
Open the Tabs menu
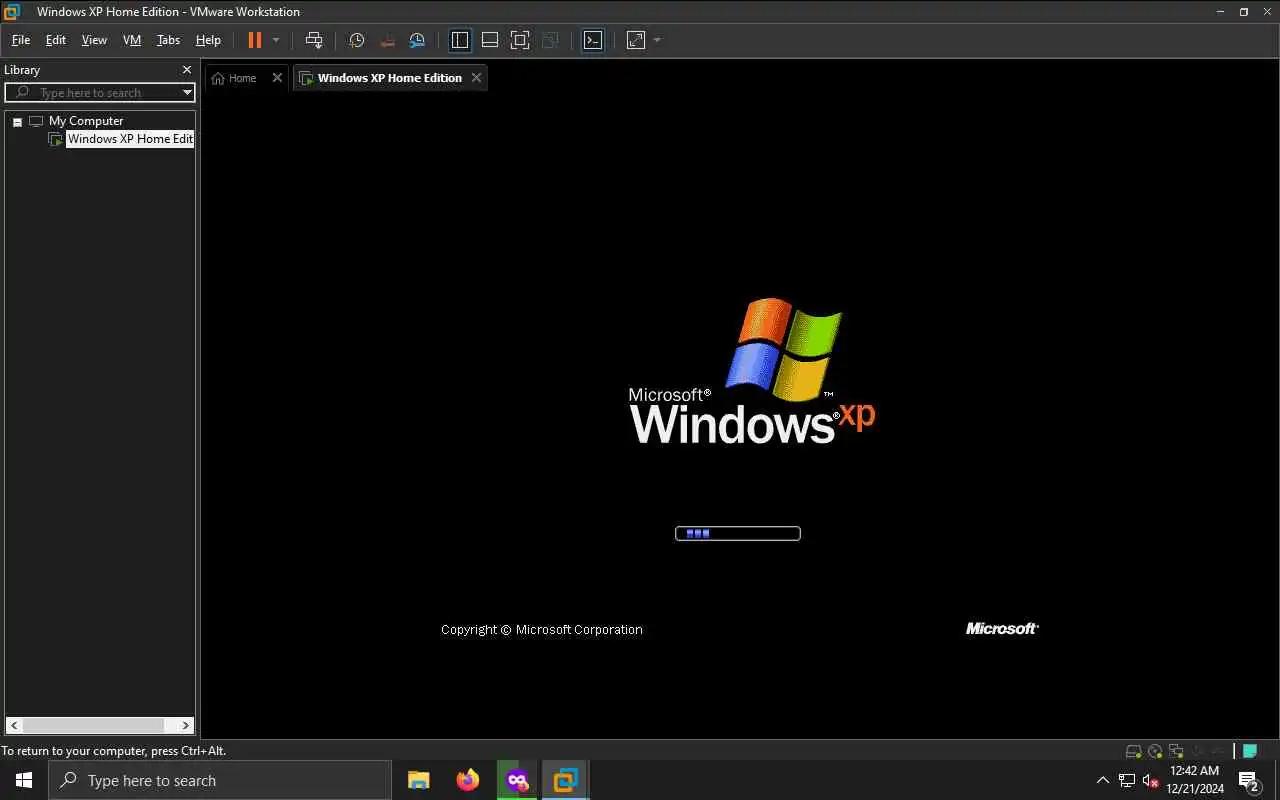(x=168, y=40)
